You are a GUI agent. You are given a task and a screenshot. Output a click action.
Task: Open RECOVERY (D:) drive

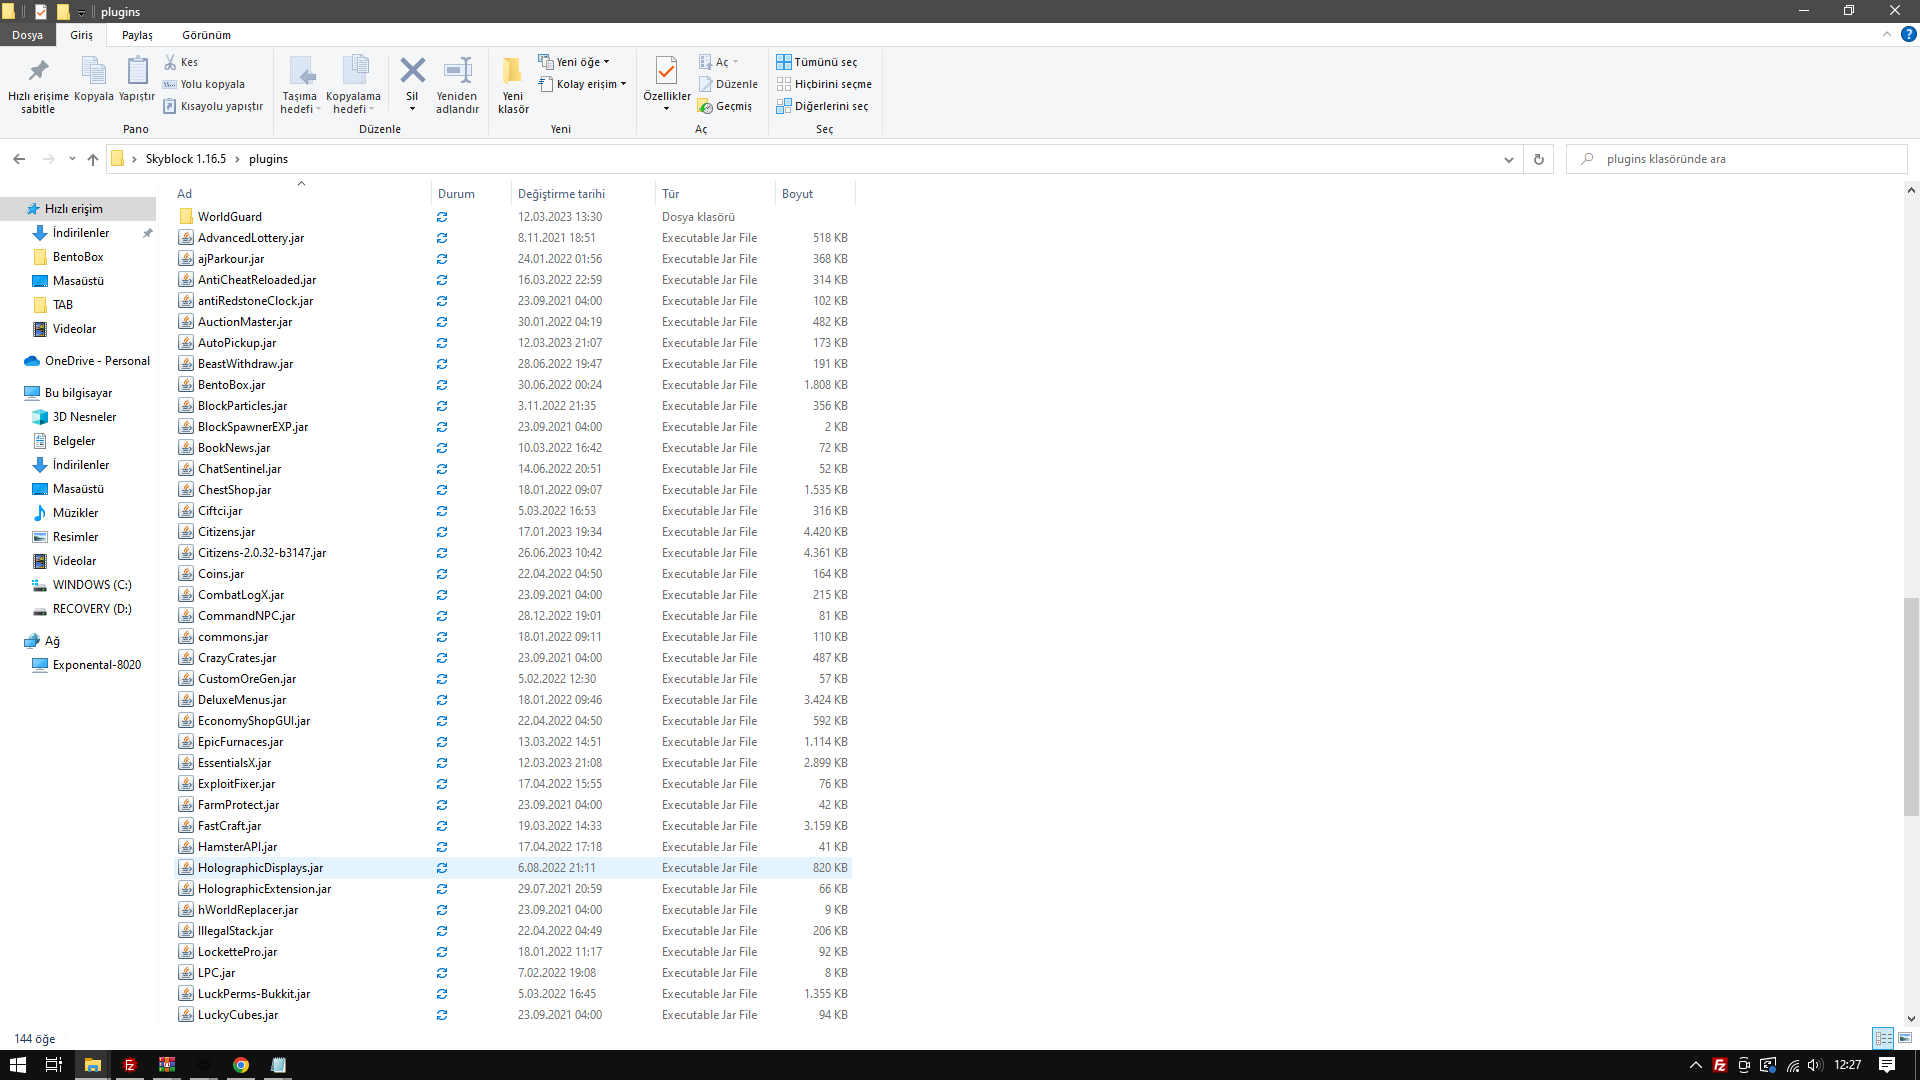coord(92,609)
